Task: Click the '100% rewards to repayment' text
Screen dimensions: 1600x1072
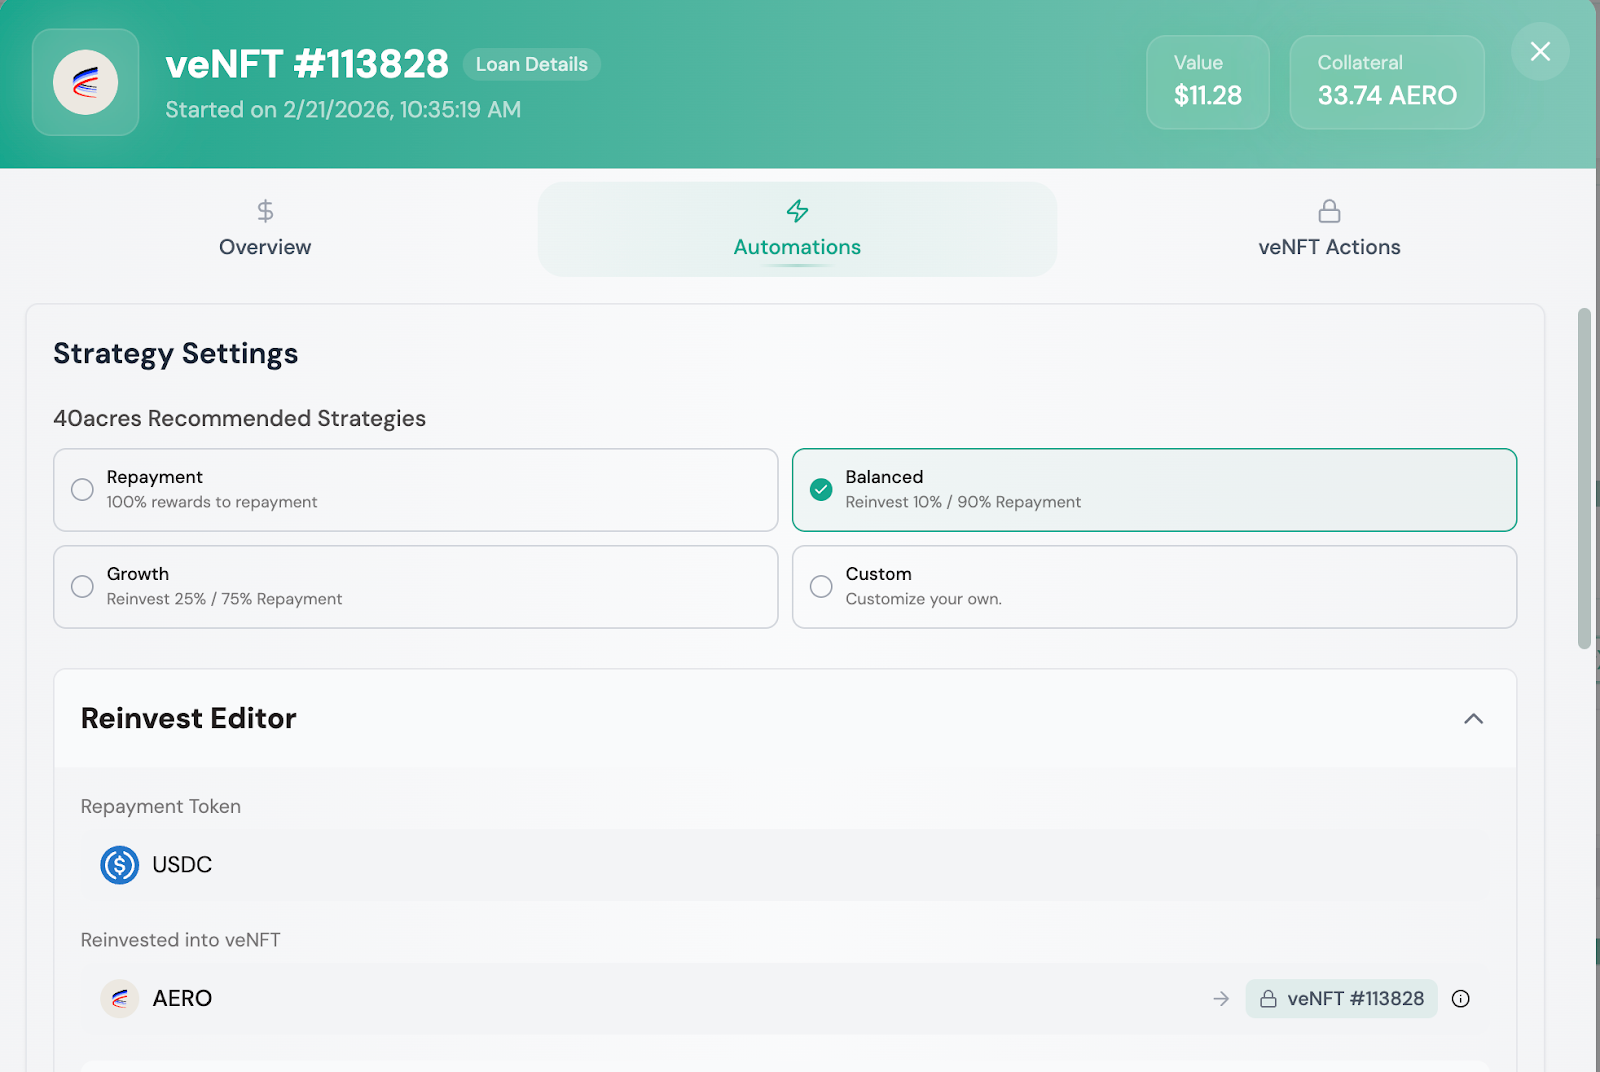Action: click(212, 502)
